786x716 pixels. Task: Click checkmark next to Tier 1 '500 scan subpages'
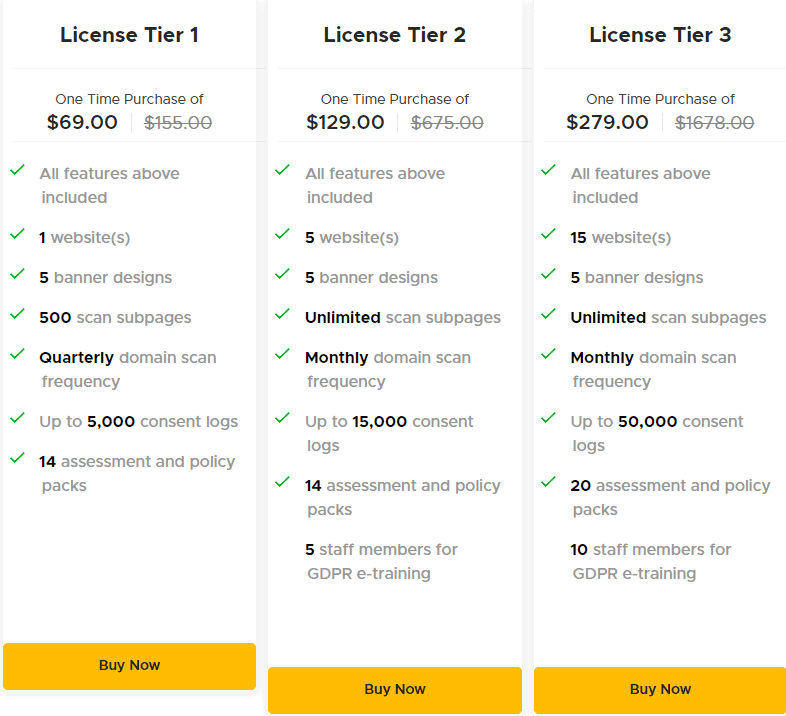[x=17, y=314]
